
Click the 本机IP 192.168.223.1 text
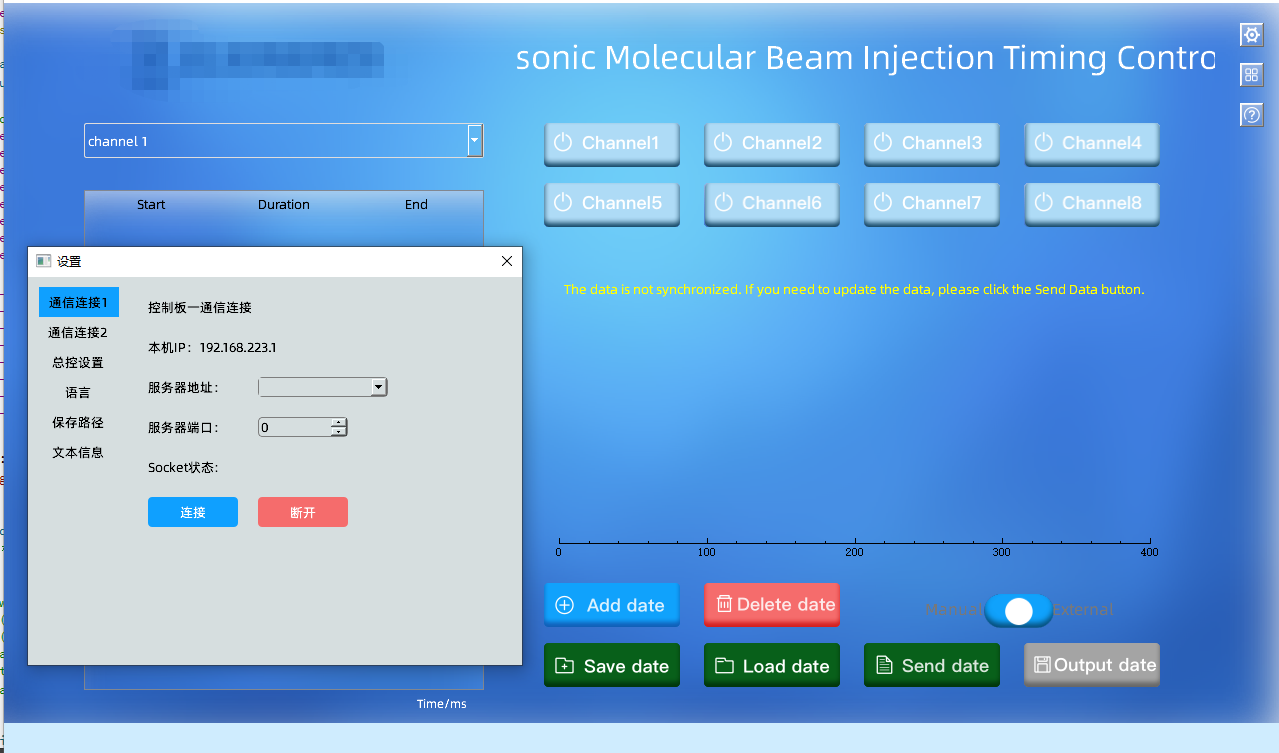pos(212,347)
